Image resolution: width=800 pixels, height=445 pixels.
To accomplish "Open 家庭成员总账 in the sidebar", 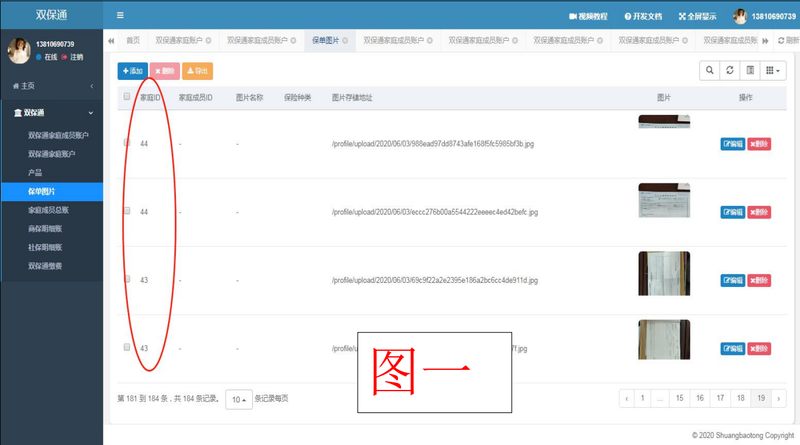I will (48, 210).
